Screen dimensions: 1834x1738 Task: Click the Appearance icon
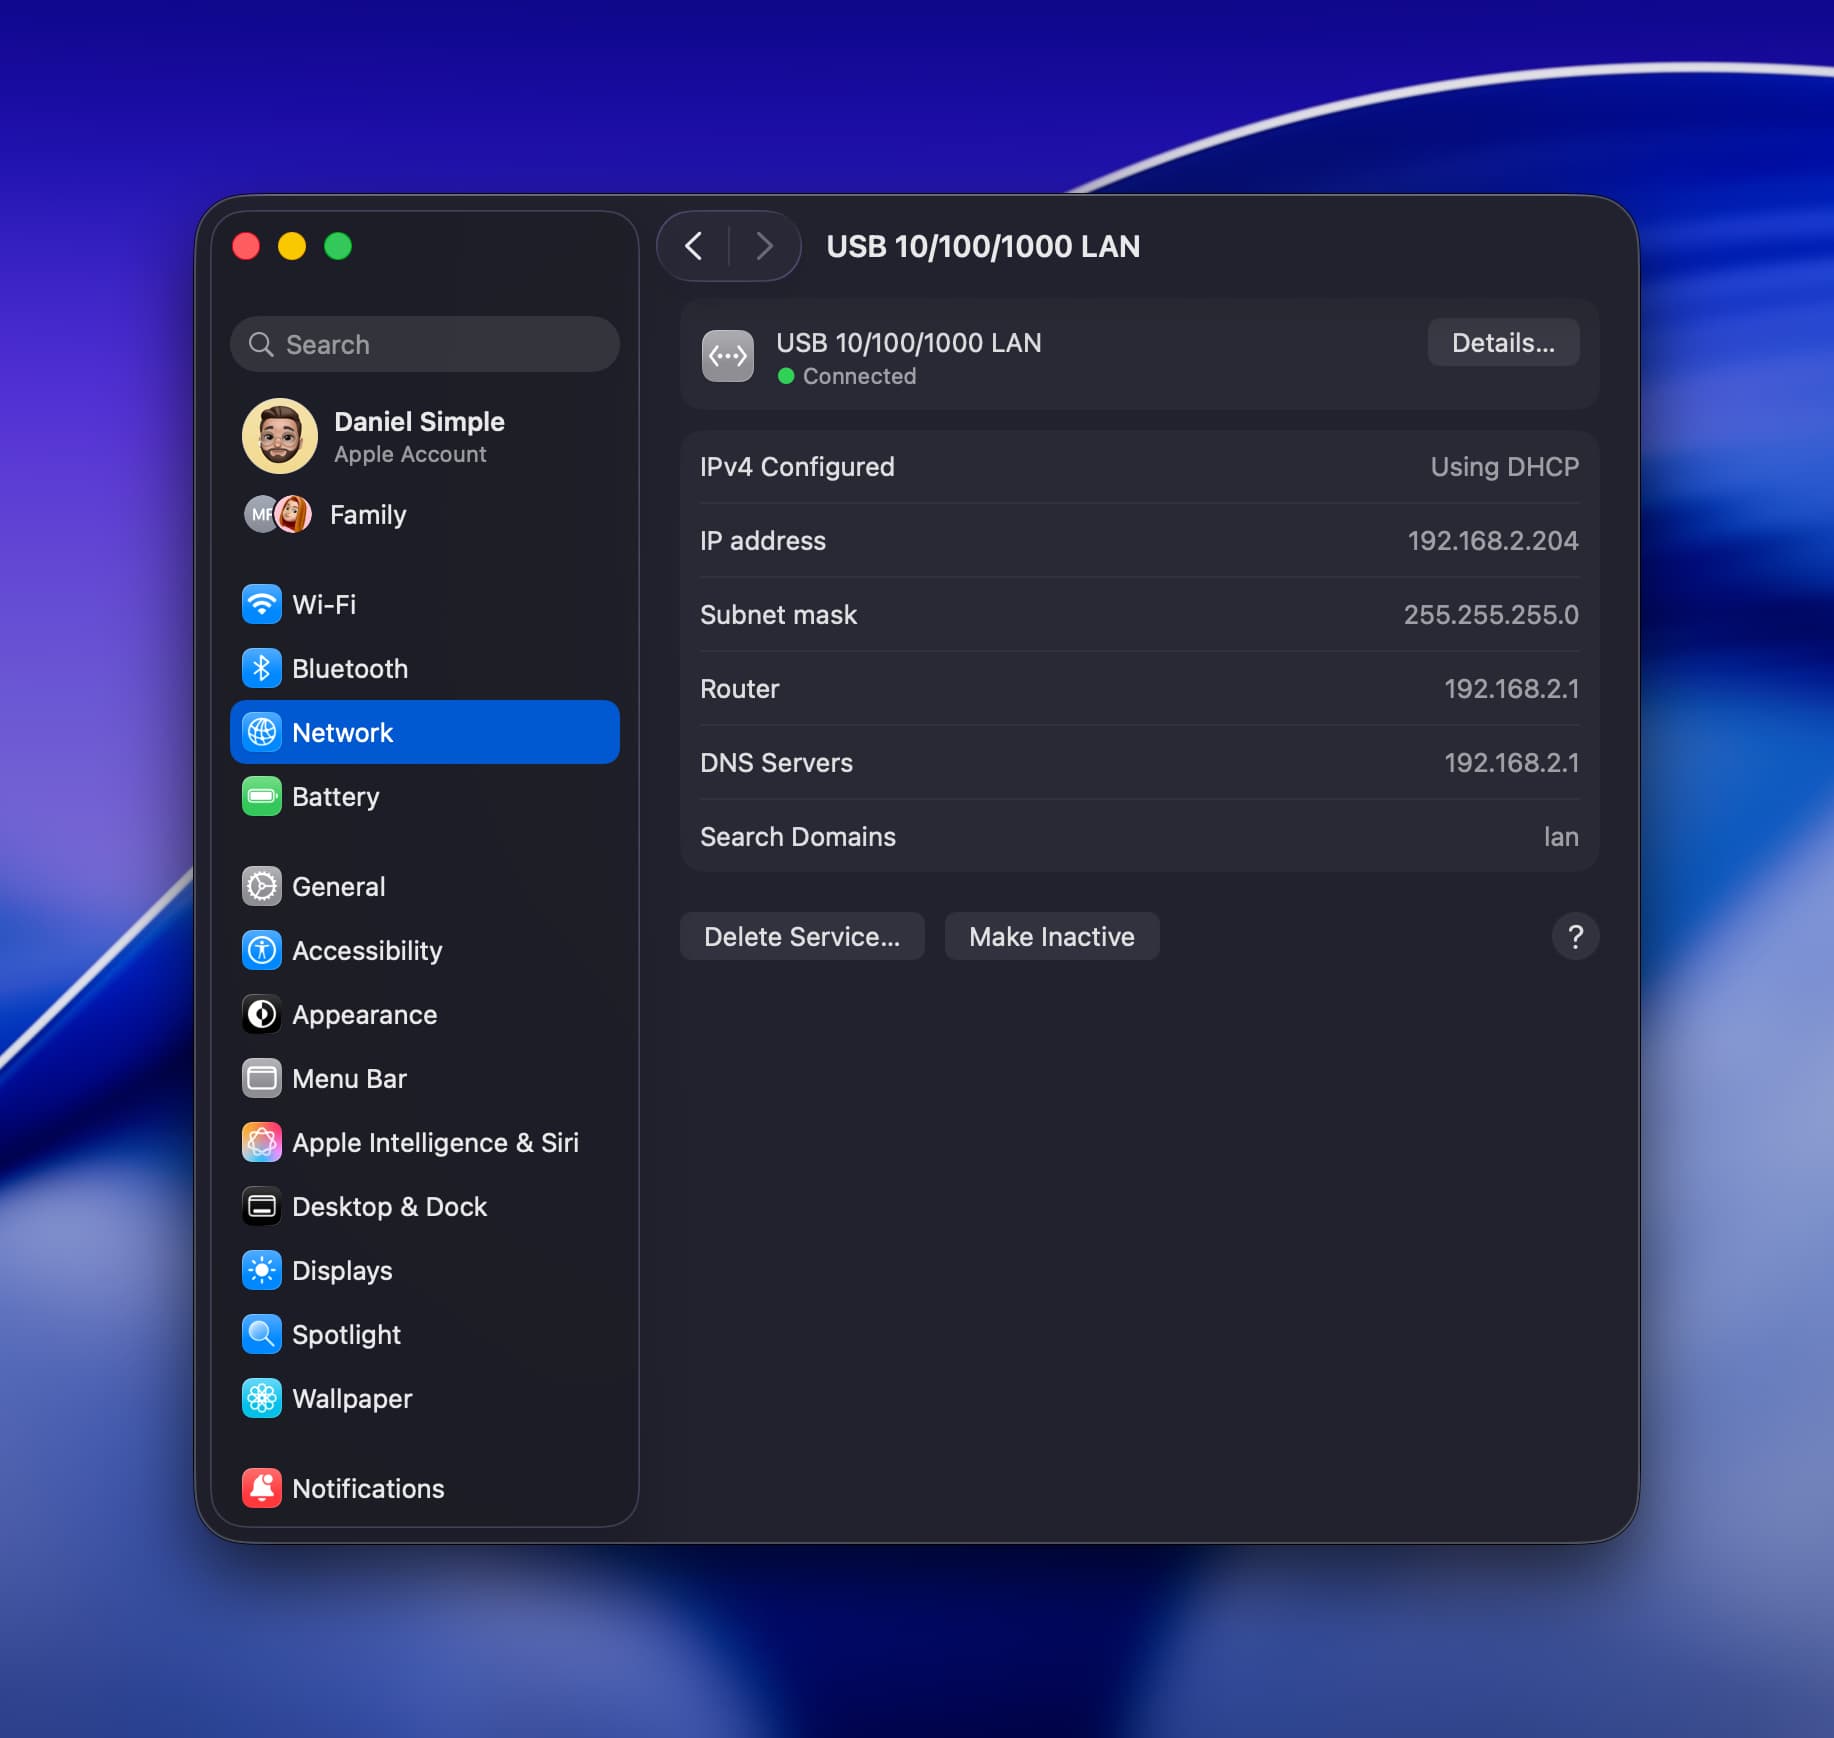262,1014
